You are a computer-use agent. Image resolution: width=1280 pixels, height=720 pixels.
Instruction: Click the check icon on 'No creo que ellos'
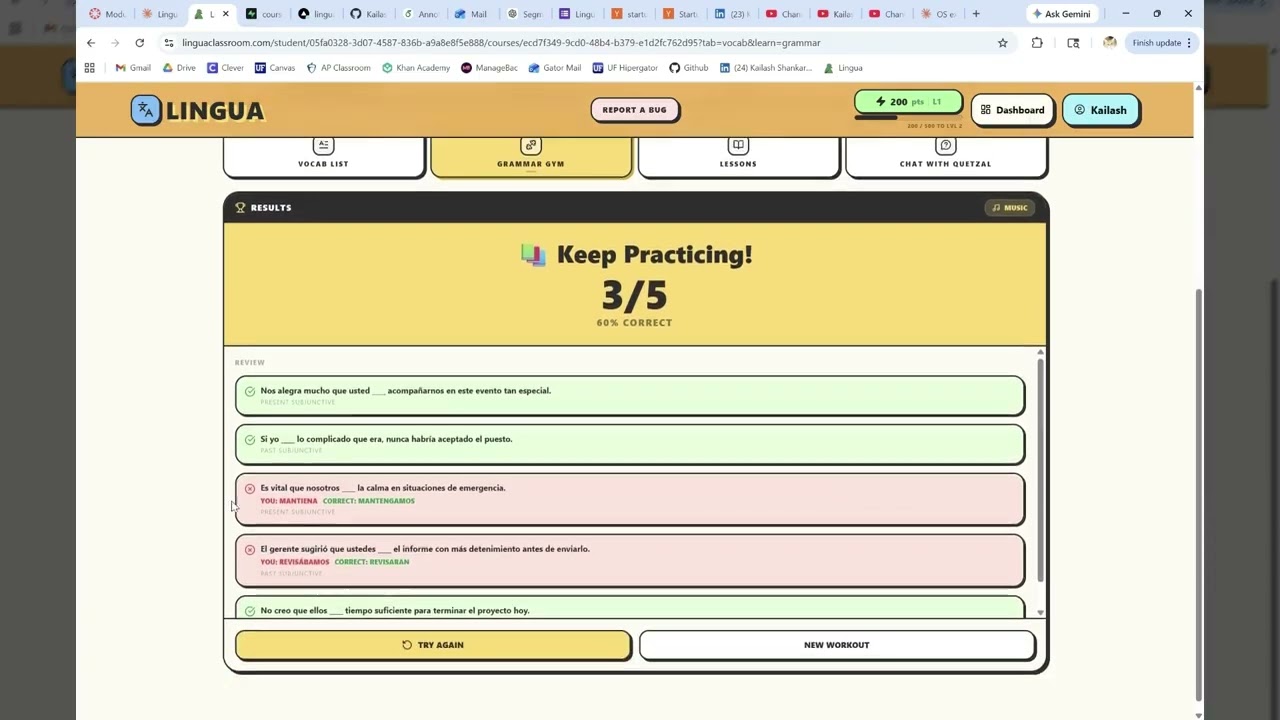250,611
